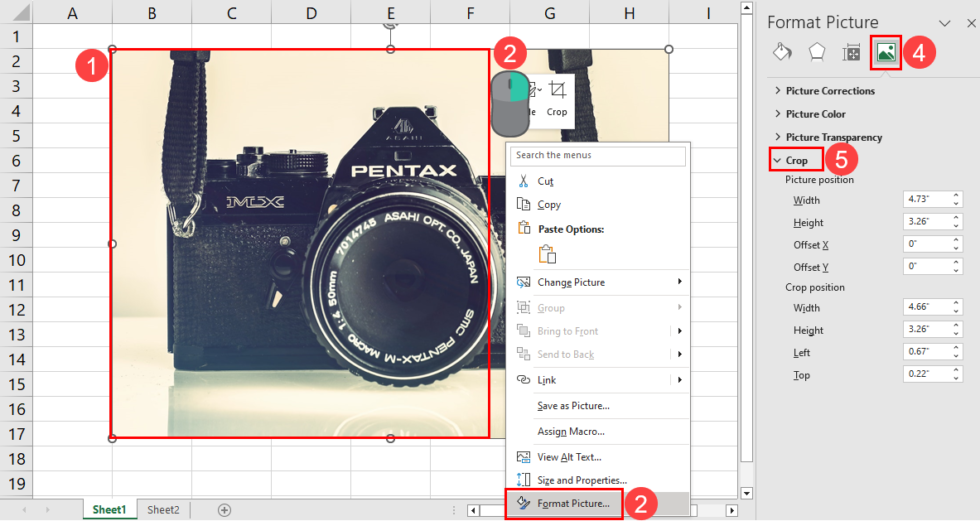Click the Offset Y value field

[x=927, y=267]
